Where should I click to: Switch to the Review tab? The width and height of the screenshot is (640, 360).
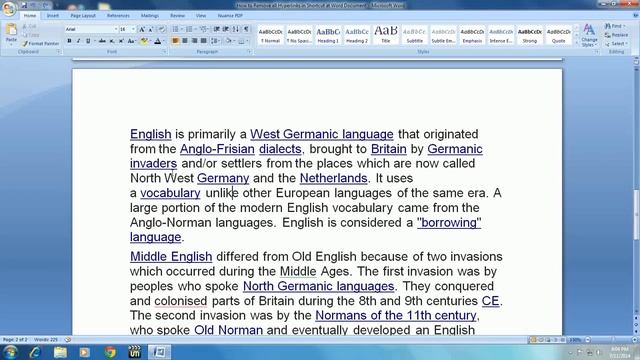click(177, 16)
